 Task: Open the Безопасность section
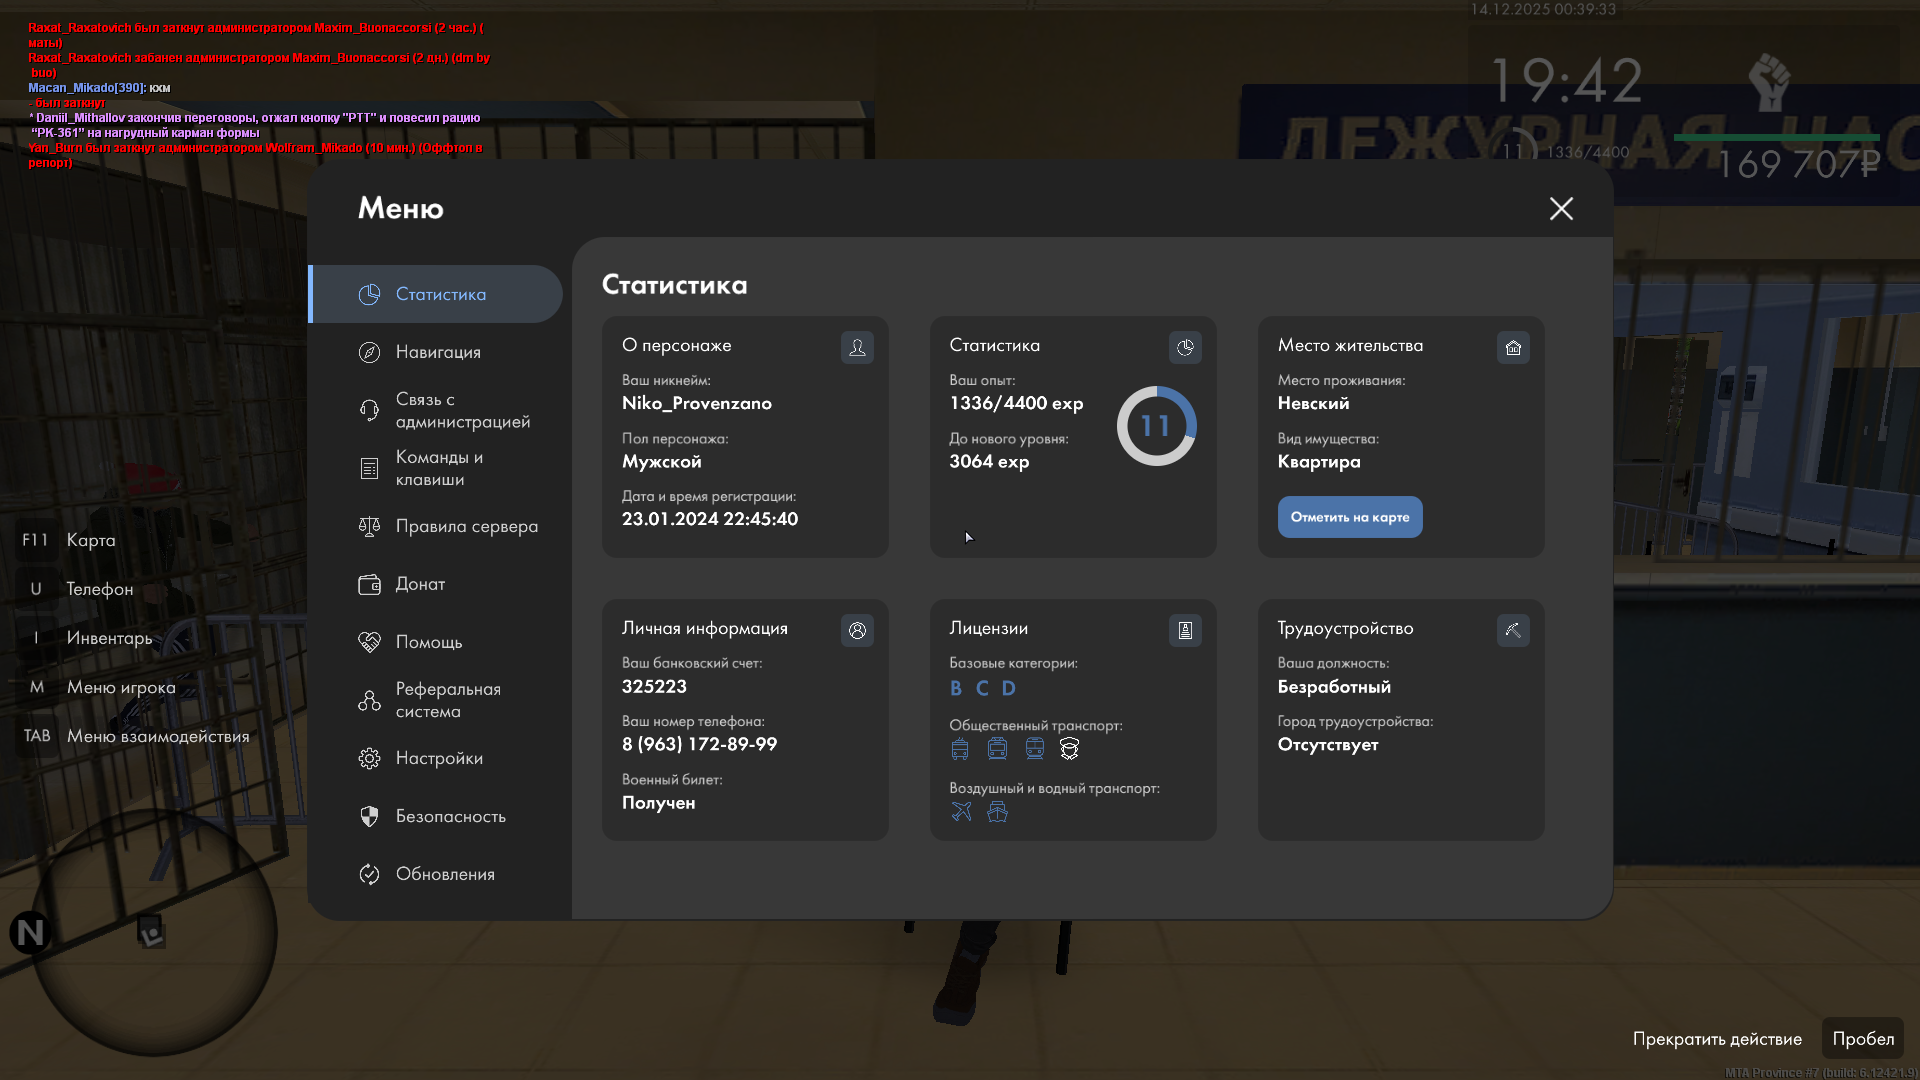click(450, 816)
